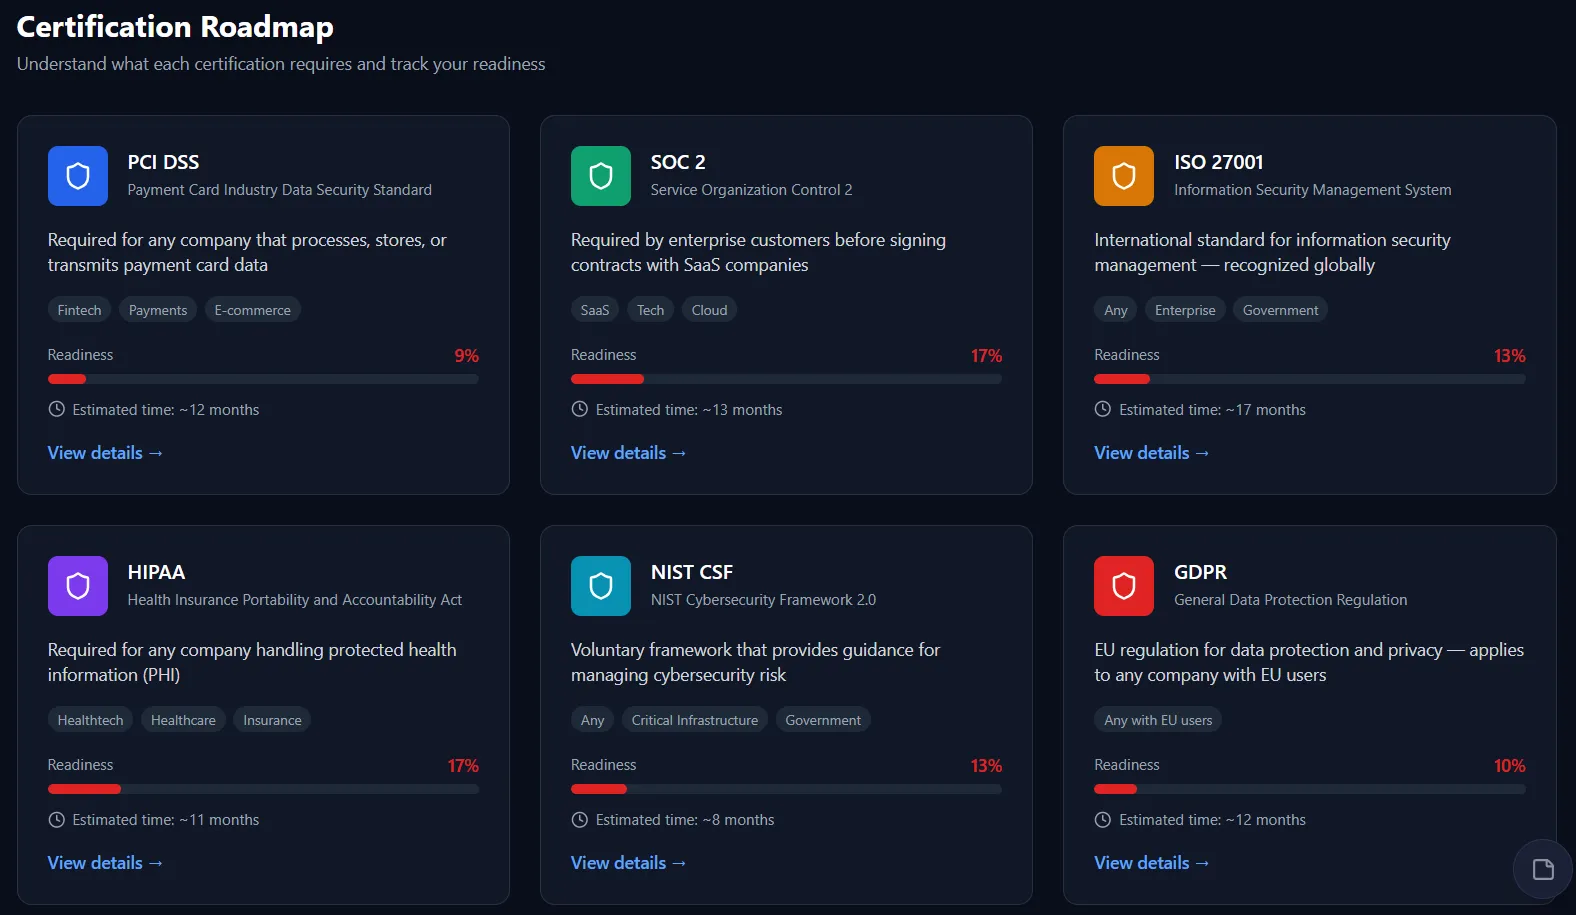Select the Any tag in NIST CSF card
Viewport: 1576px width, 915px height.
pyautogui.click(x=593, y=720)
